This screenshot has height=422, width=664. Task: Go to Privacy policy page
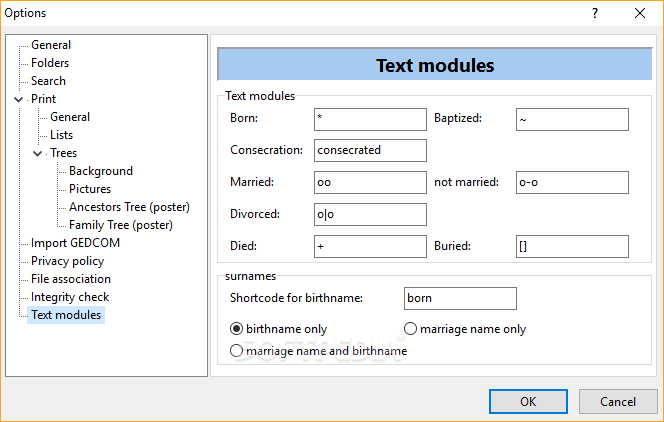tap(67, 261)
